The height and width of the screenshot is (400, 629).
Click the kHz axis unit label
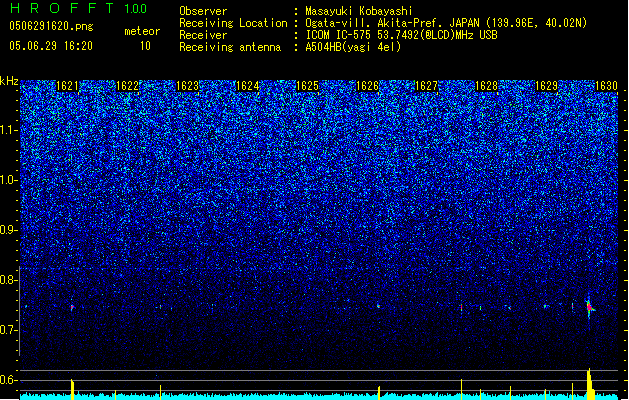tap(9, 81)
